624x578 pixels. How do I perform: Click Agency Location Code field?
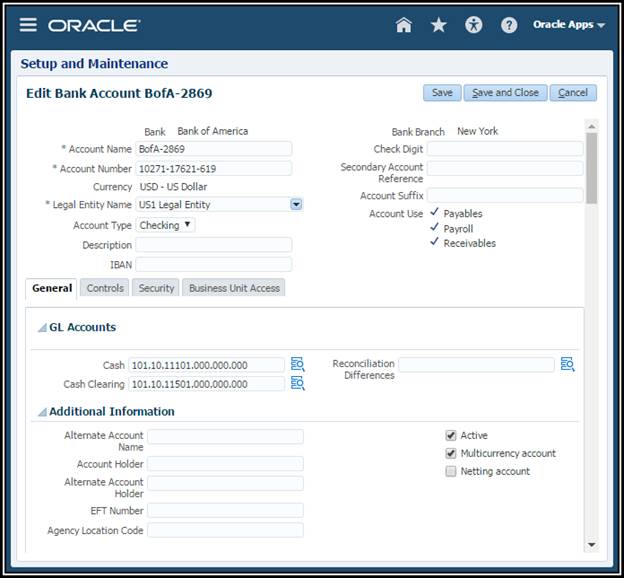(x=225, y=530)
